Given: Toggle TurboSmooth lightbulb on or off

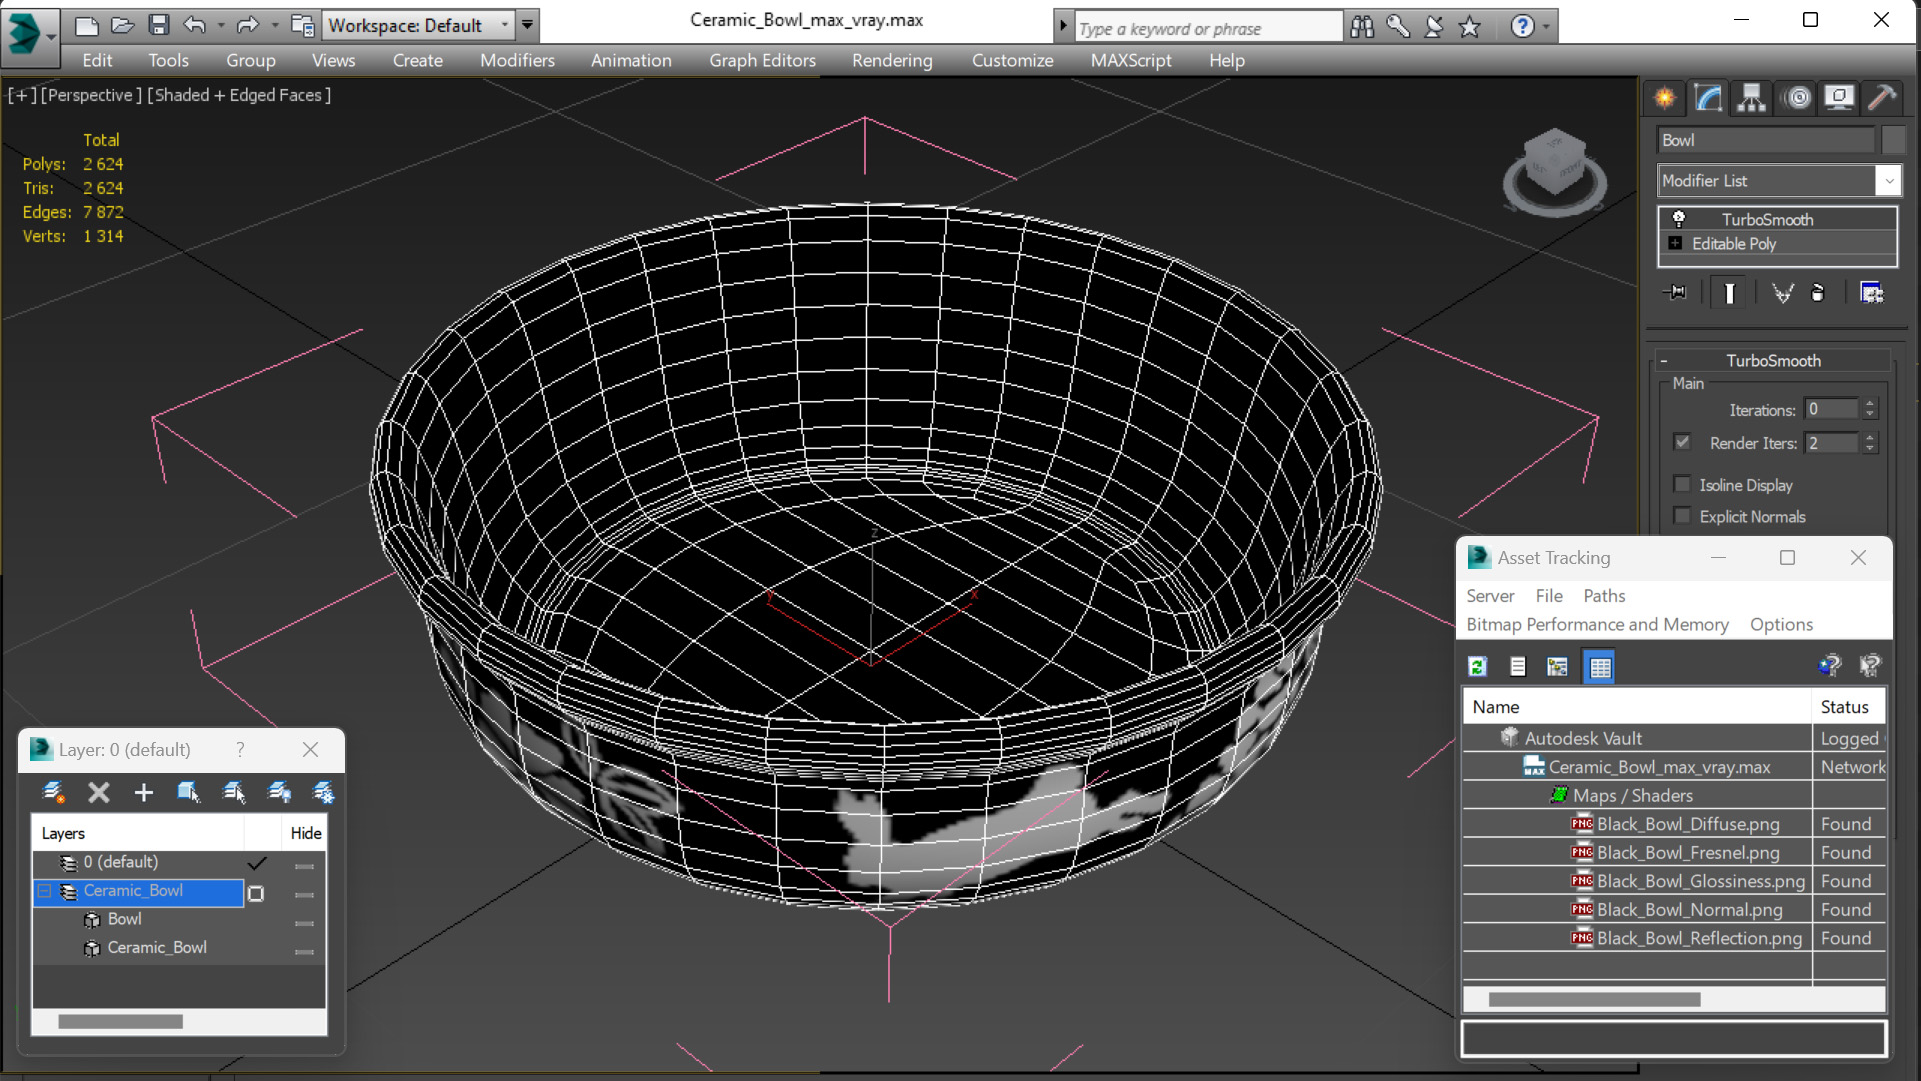Looking at the screenshot, I should (1678, 219).
